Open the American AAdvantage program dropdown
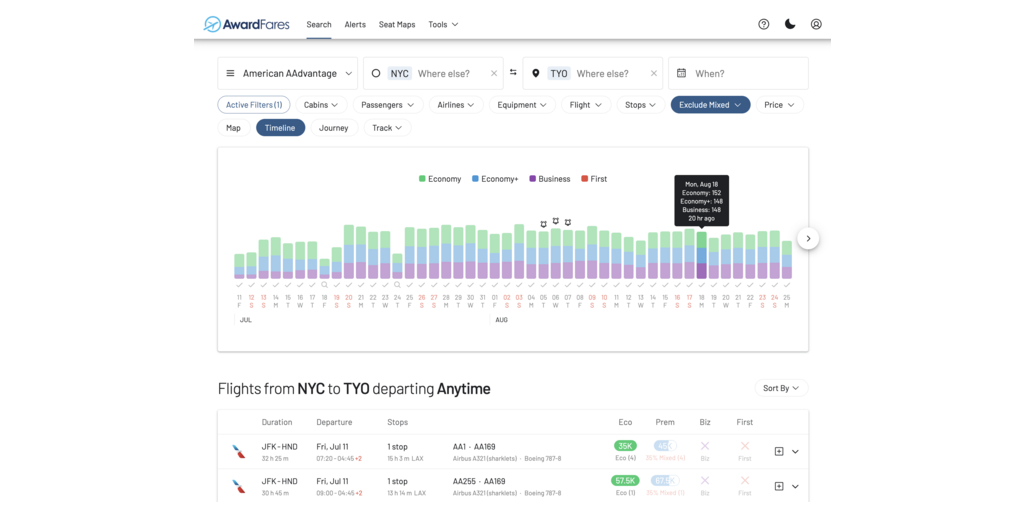1024x512 pixels. [288, 73]
